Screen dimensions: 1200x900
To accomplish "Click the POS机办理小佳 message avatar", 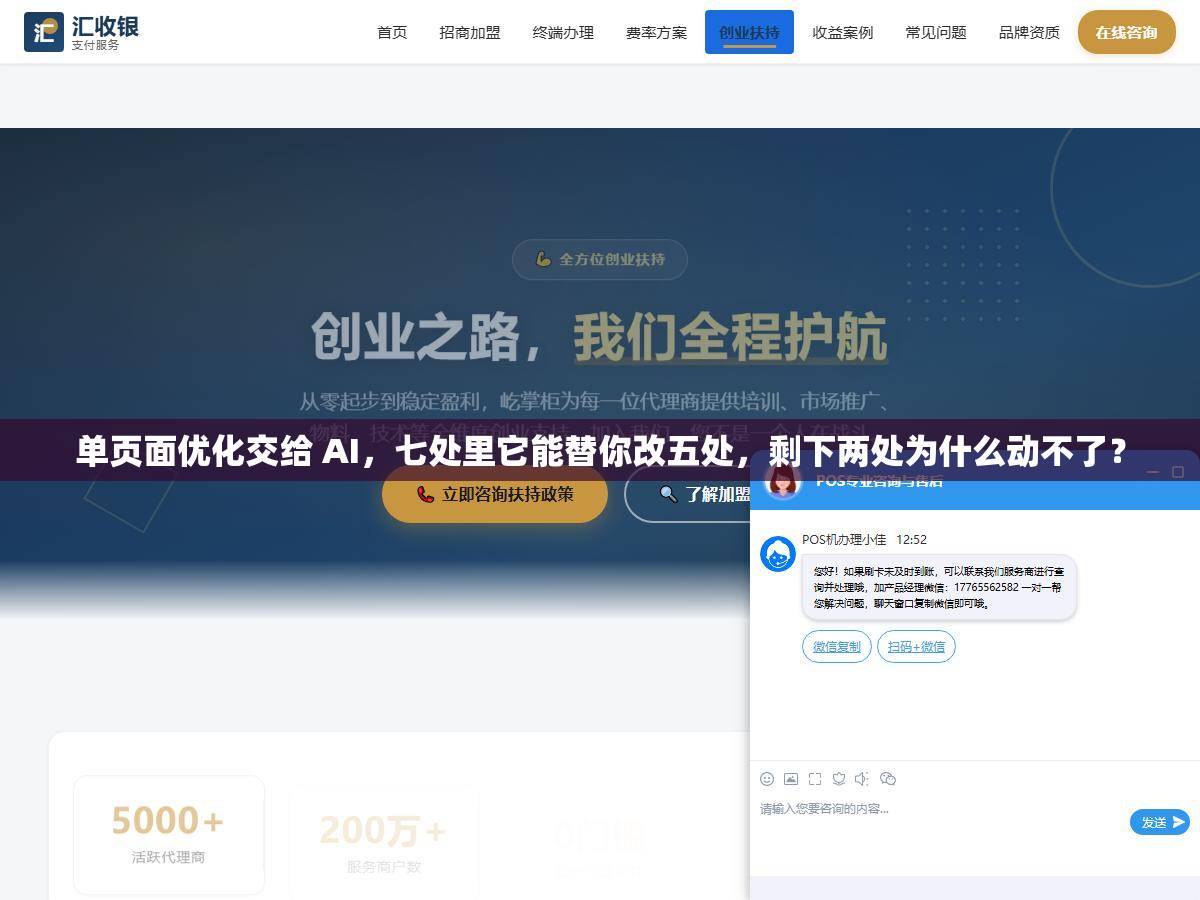I will (778, 554).
